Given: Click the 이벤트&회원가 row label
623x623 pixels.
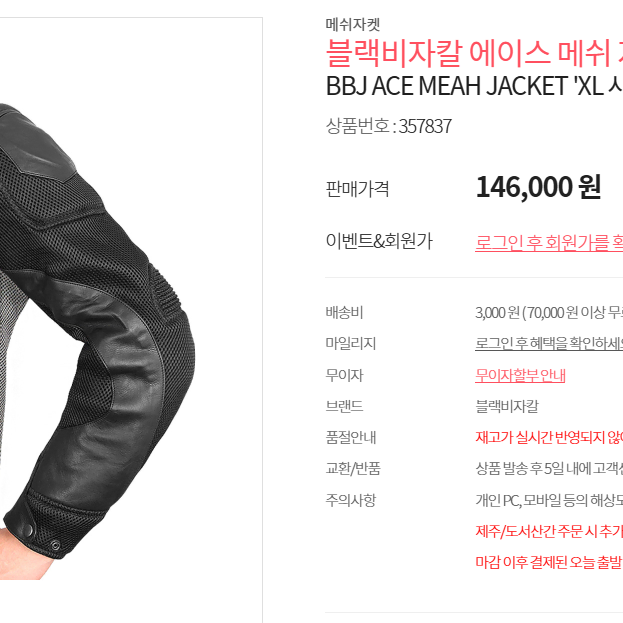Looking at the screenshot, I should tap(379, 241).
